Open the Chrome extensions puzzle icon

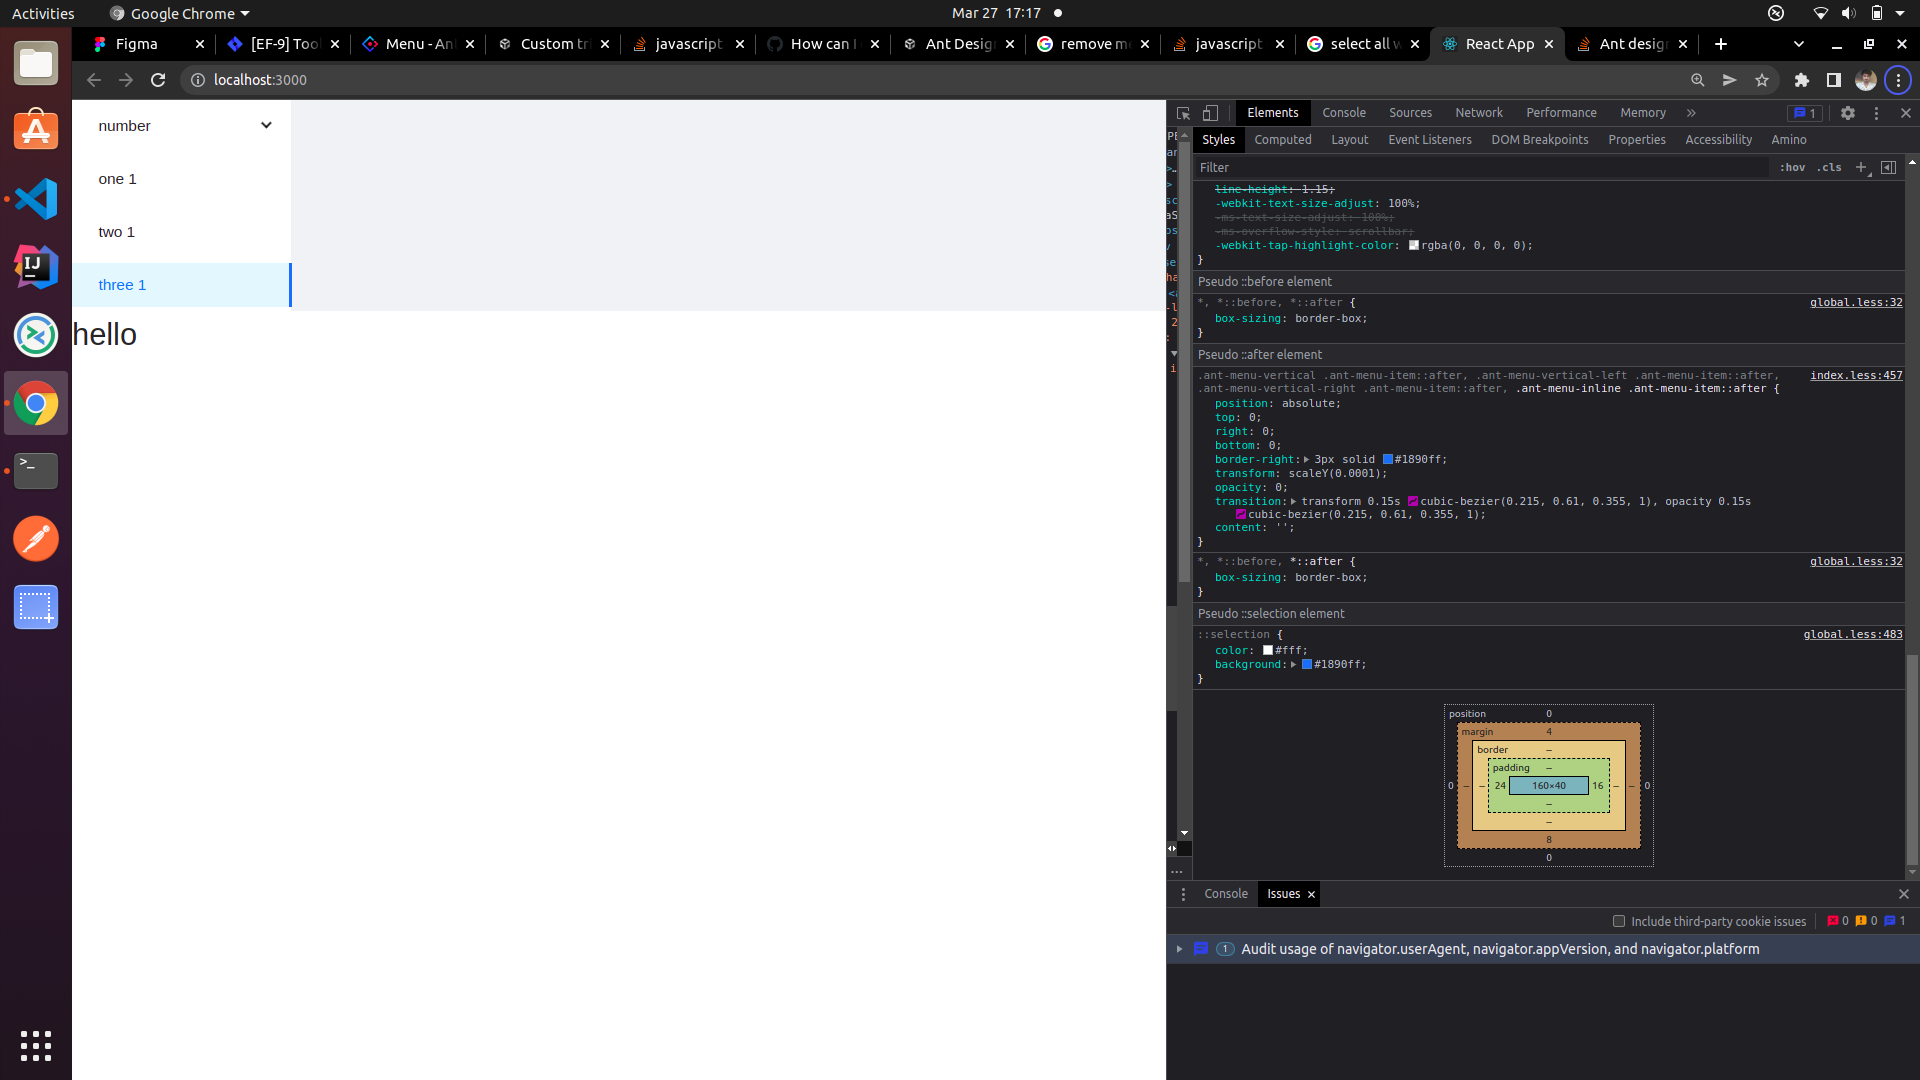click(1802, 80)
